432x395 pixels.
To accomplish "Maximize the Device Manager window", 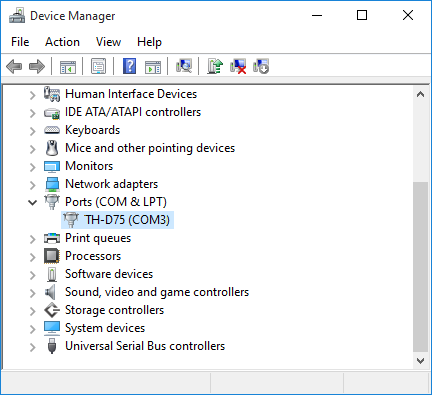I will click(362, 15).
